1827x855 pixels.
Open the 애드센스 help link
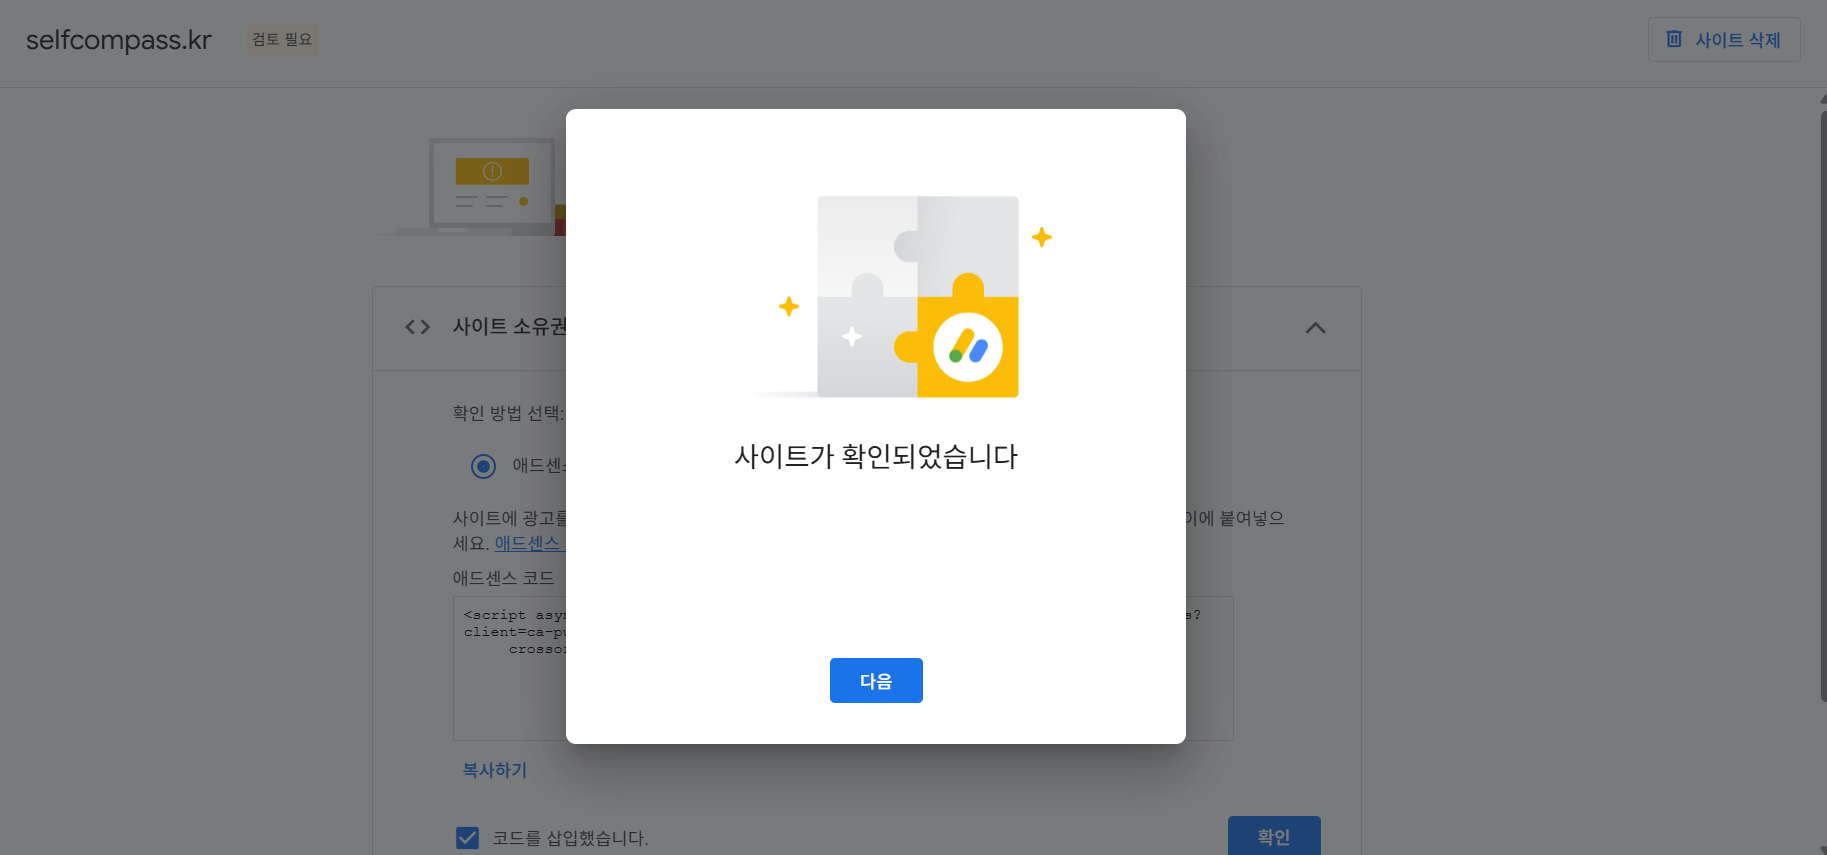click(529, 543)
